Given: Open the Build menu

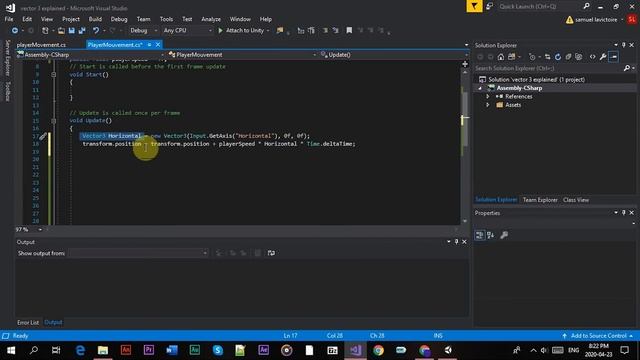Looking at the screenshot, I should tap(95, 19).
